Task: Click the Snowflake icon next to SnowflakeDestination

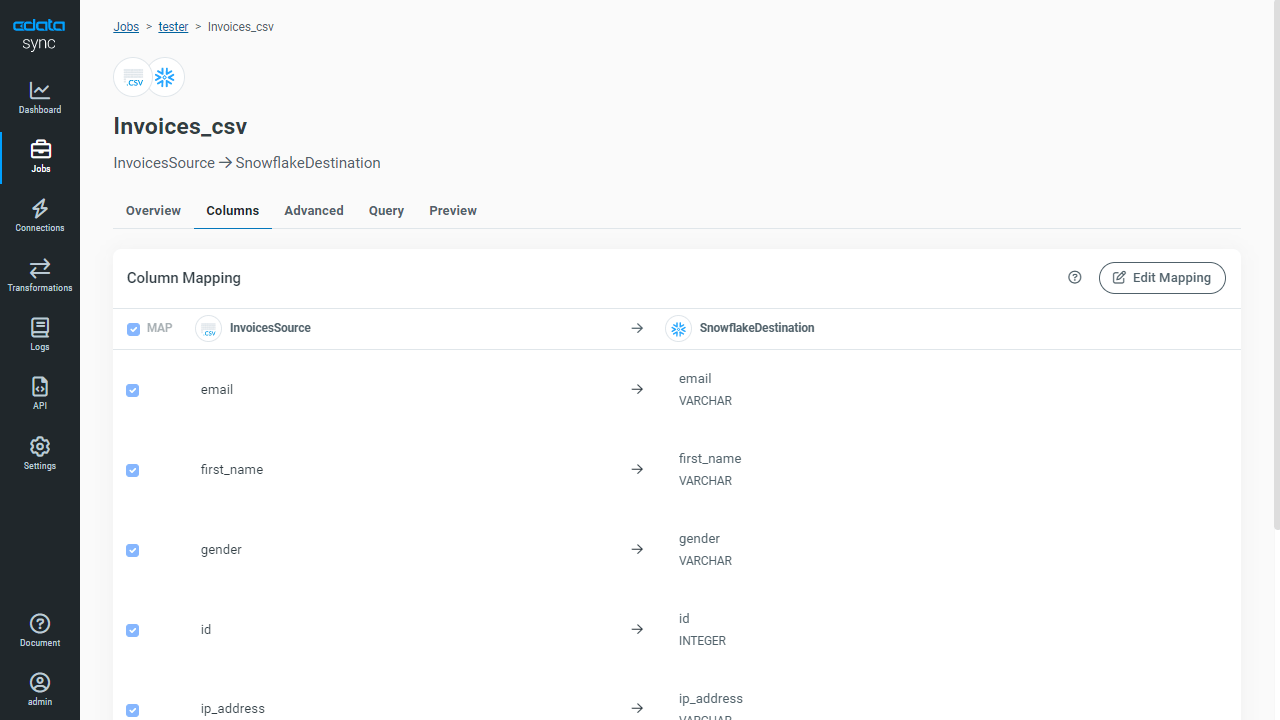Action: 678,328
